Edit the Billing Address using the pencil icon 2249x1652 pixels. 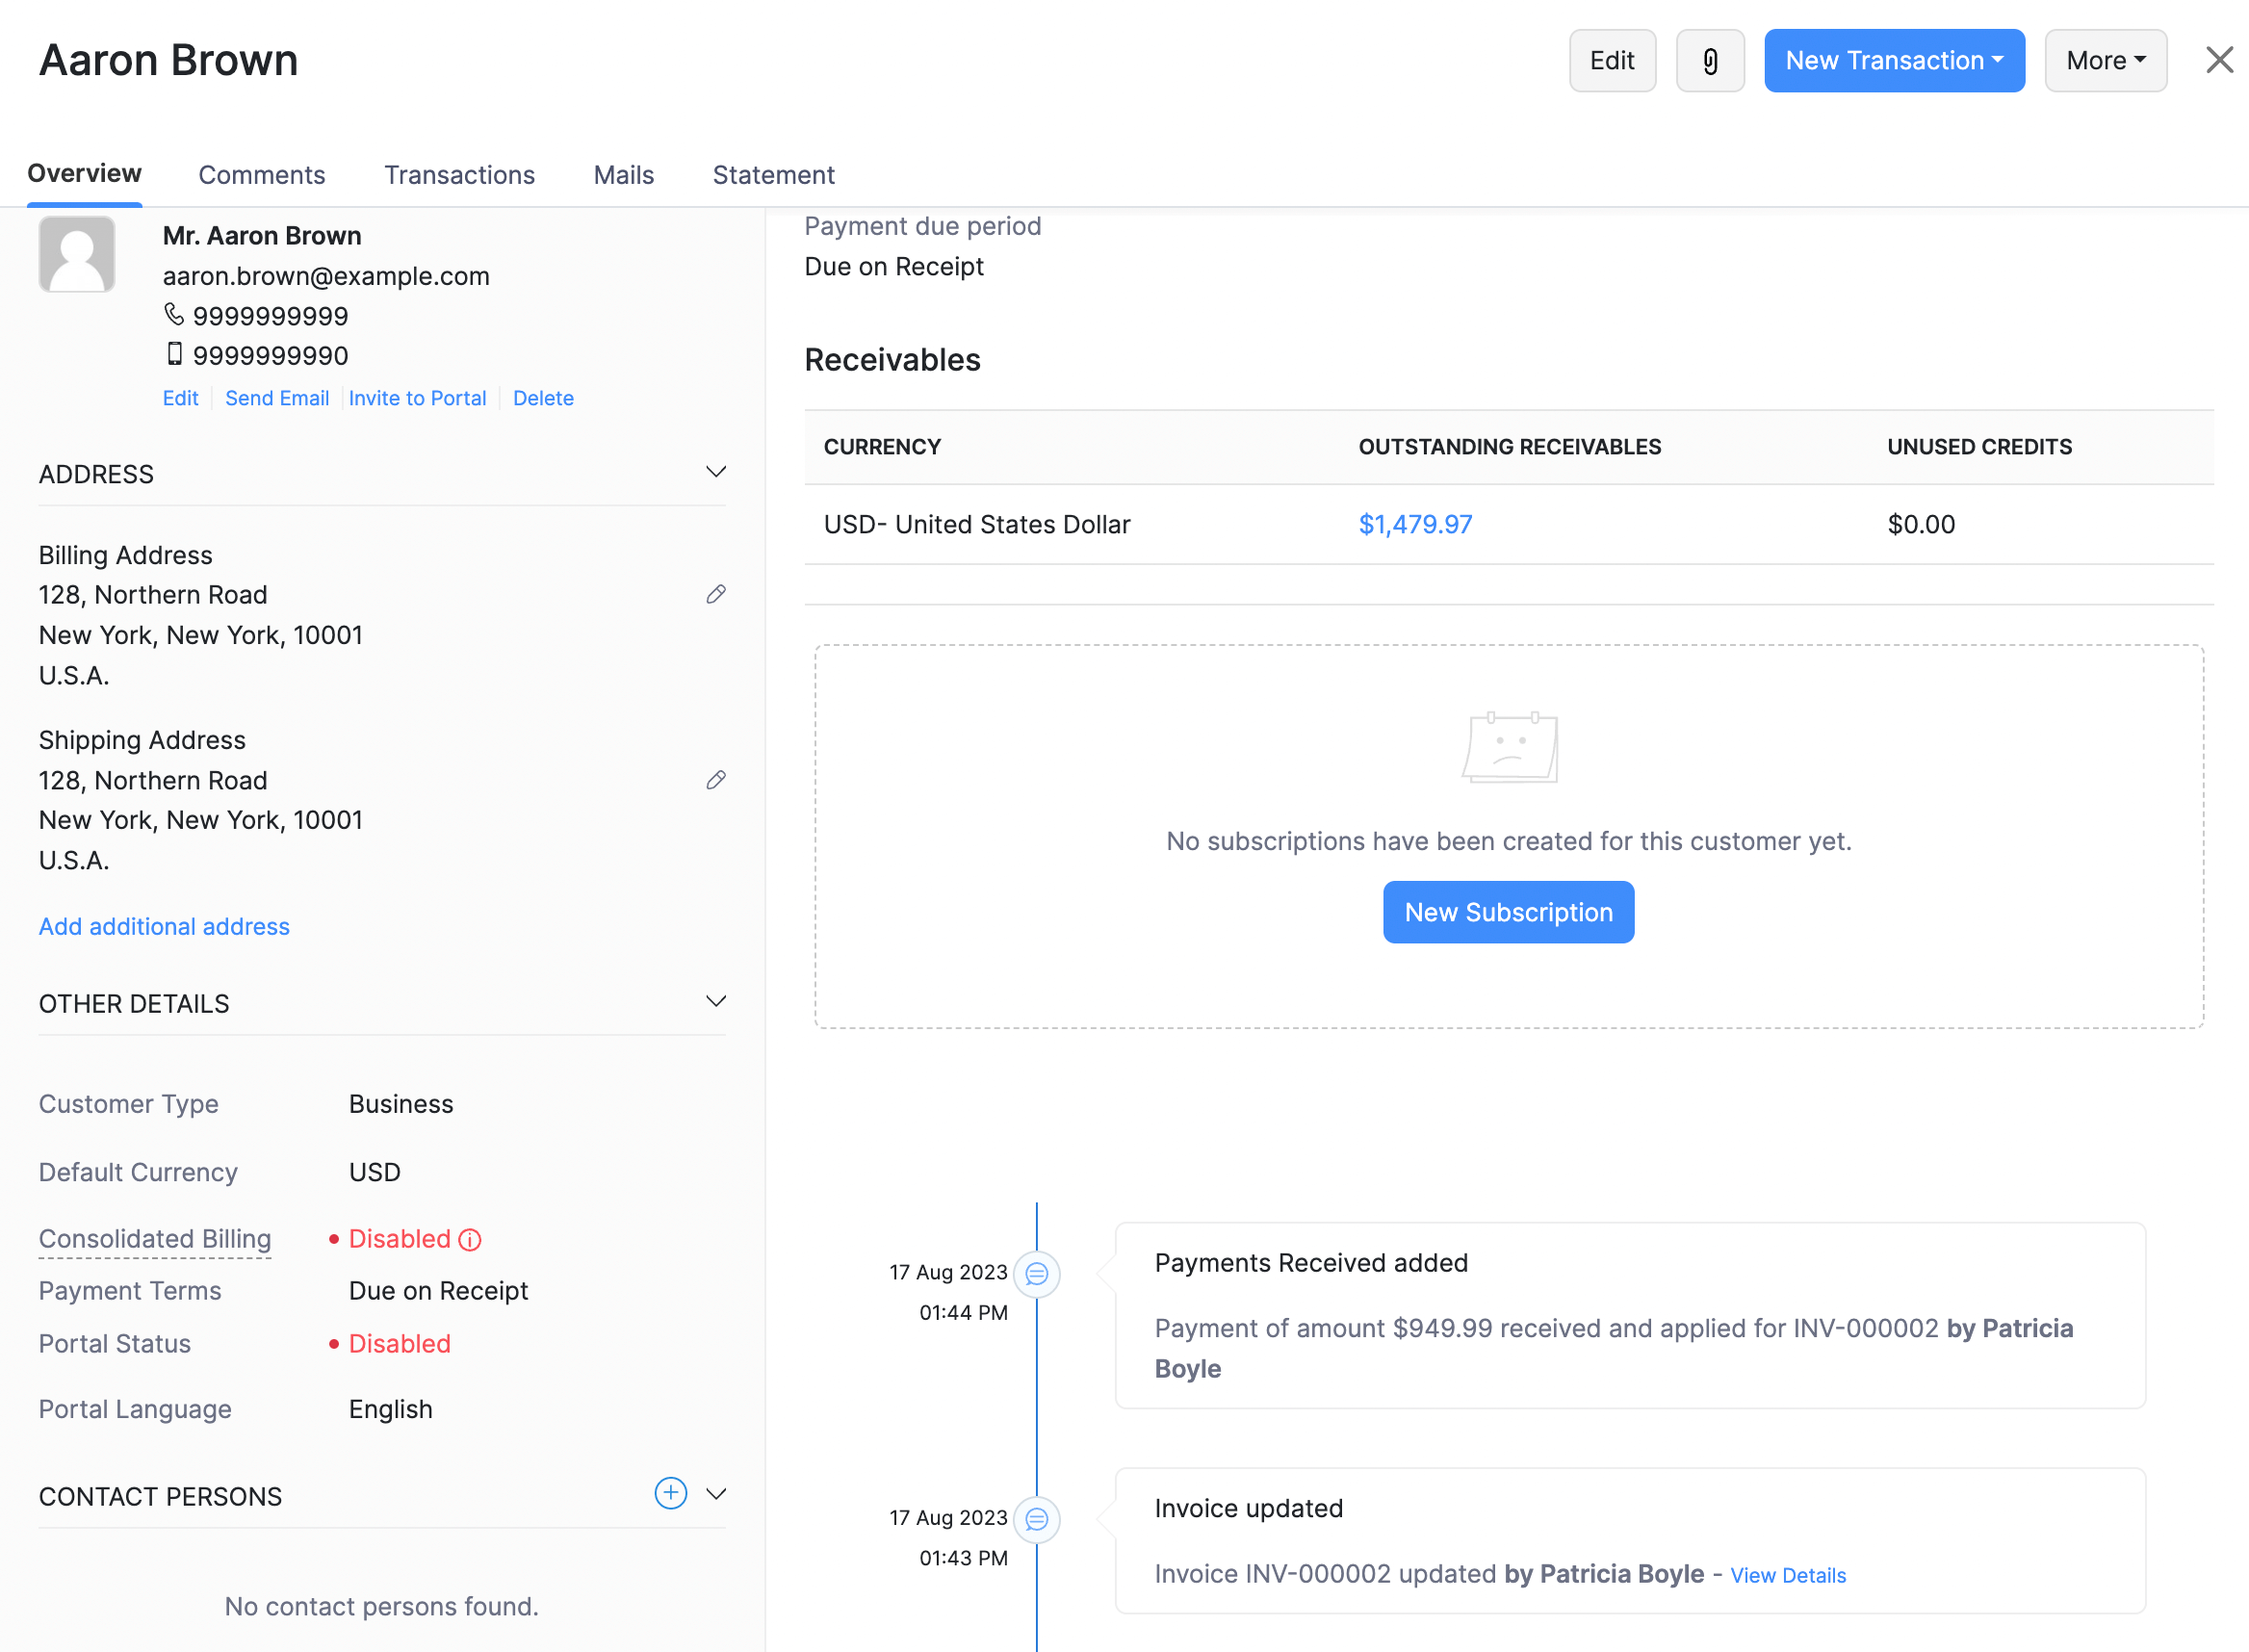[715, 594]
